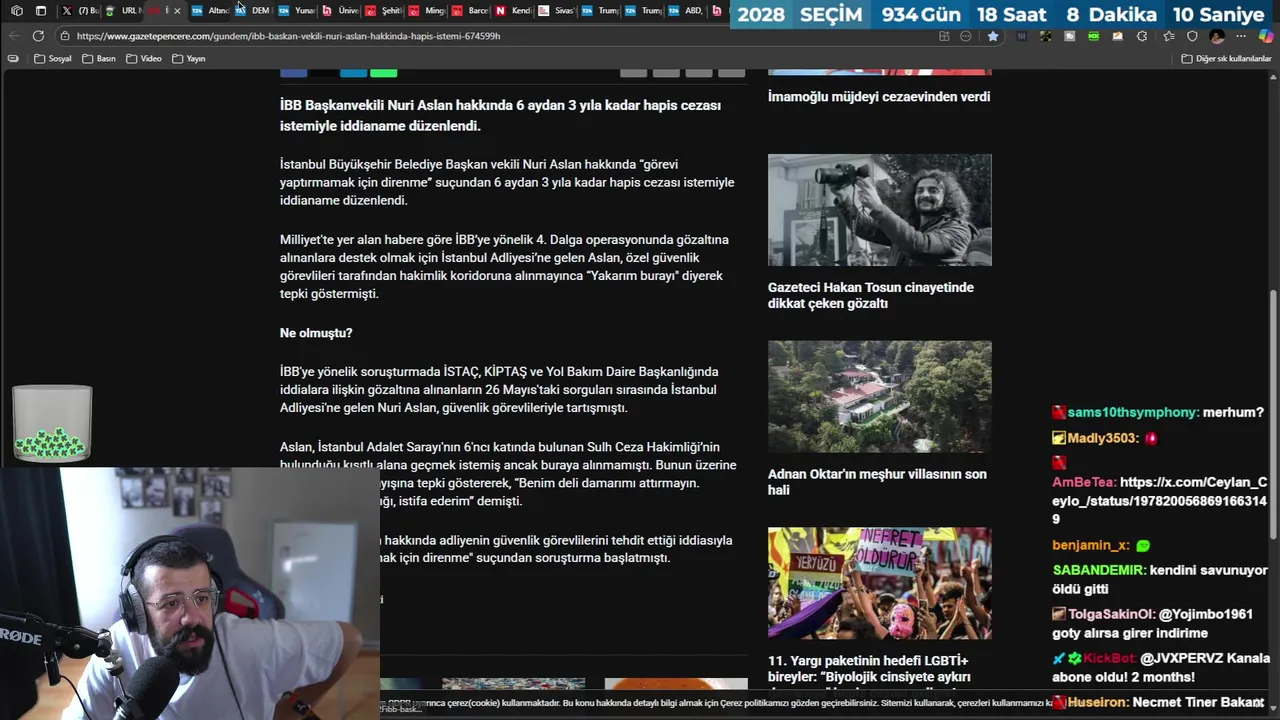Click the green extension icon in the toolbar

click(x=1094, y=36)
